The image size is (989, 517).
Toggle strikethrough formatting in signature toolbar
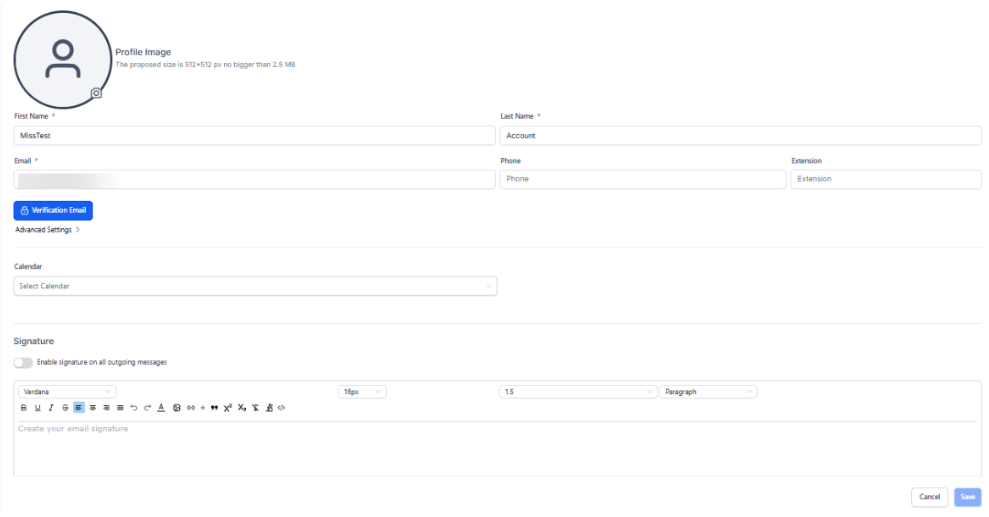pyautogui.click(x=65, y=408)
